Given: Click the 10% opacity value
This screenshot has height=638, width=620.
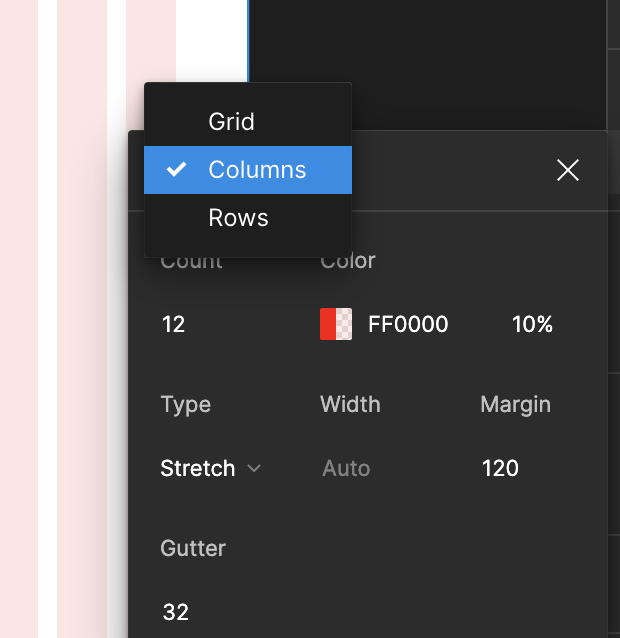Looking at the screenshot, I should pyautogui.click(x=532, y=324).
